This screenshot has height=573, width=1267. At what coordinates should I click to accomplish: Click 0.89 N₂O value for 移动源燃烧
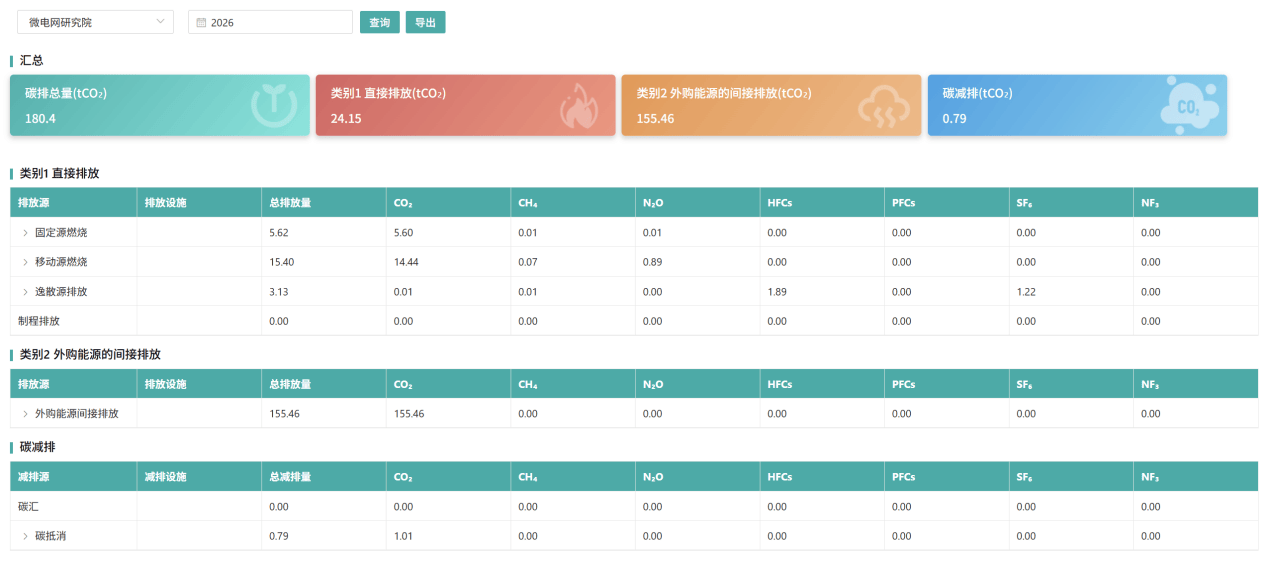tap(652, 262)
